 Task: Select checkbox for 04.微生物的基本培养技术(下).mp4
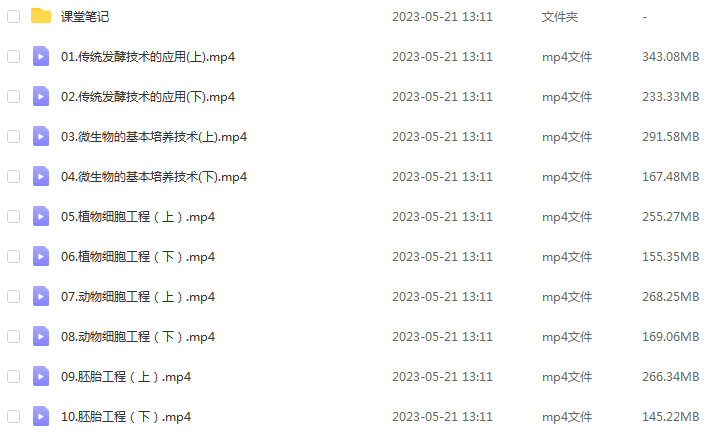(14, 177)
